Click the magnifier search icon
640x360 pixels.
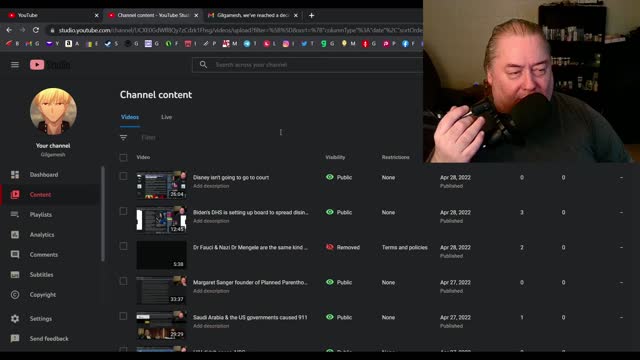click(x=203, y=64)
